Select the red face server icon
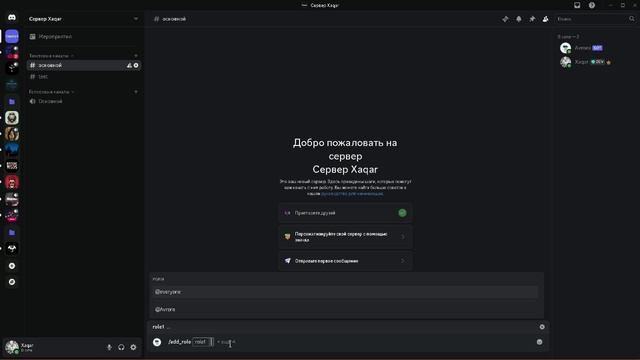 tap(12, 182)
